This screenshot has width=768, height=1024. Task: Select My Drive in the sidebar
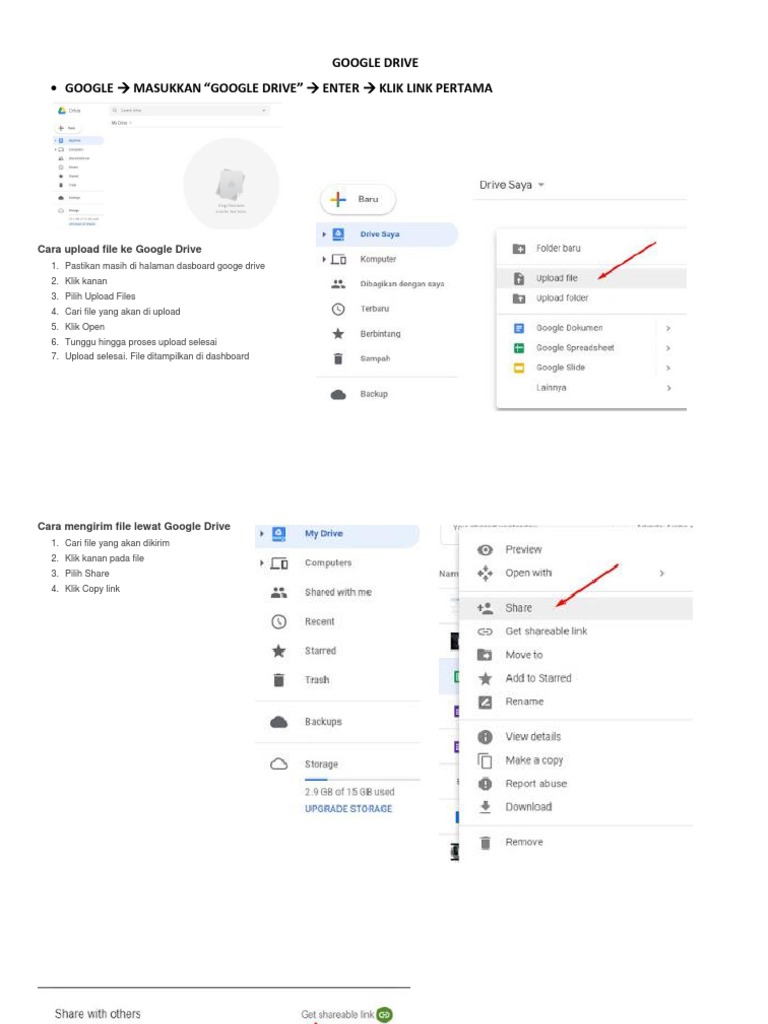click(x=338, y=534)
